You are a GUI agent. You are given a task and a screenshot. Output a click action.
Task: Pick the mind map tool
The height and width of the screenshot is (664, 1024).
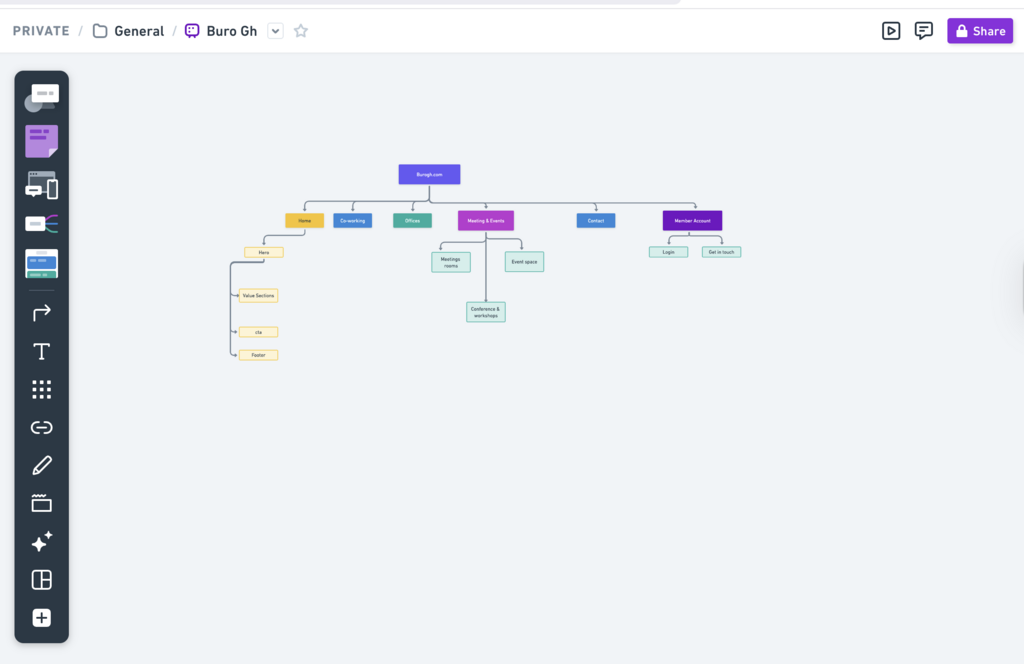pos(41,224)
